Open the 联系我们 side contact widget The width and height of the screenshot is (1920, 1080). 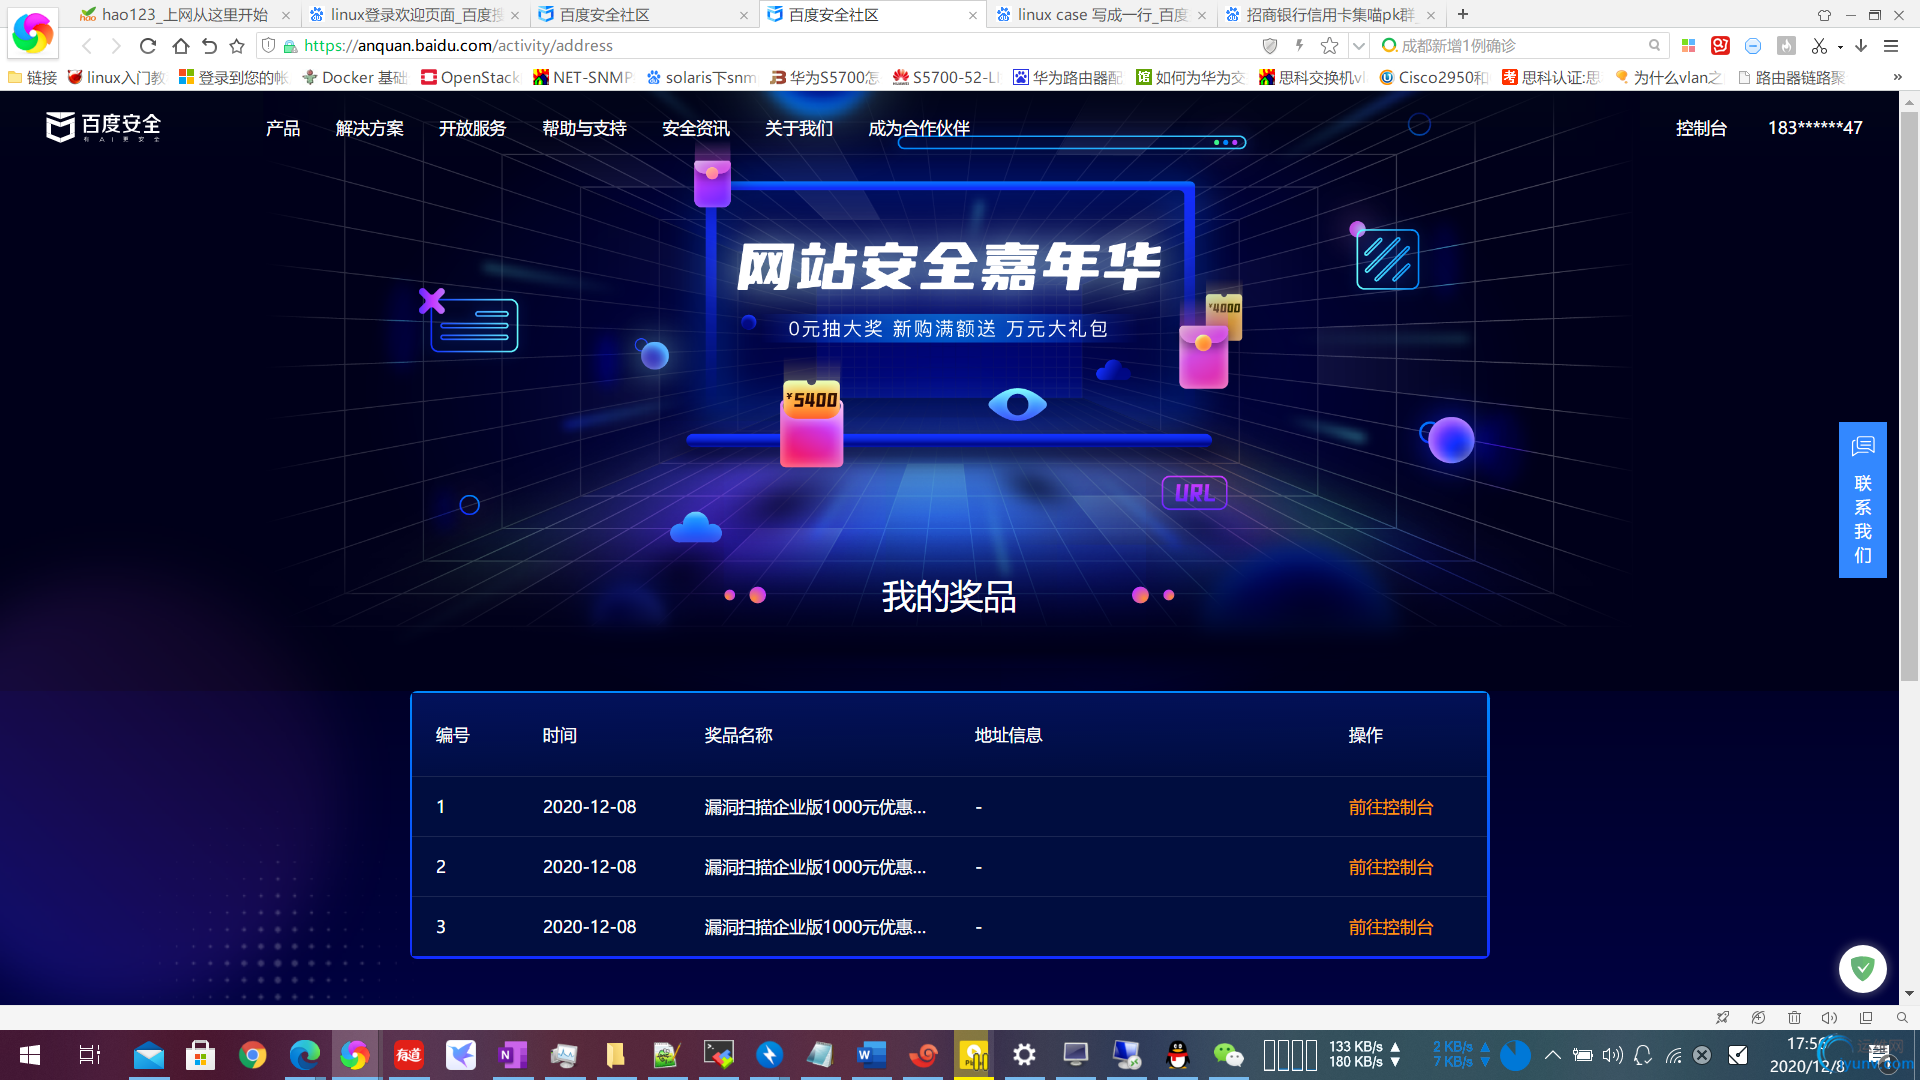1862,500
